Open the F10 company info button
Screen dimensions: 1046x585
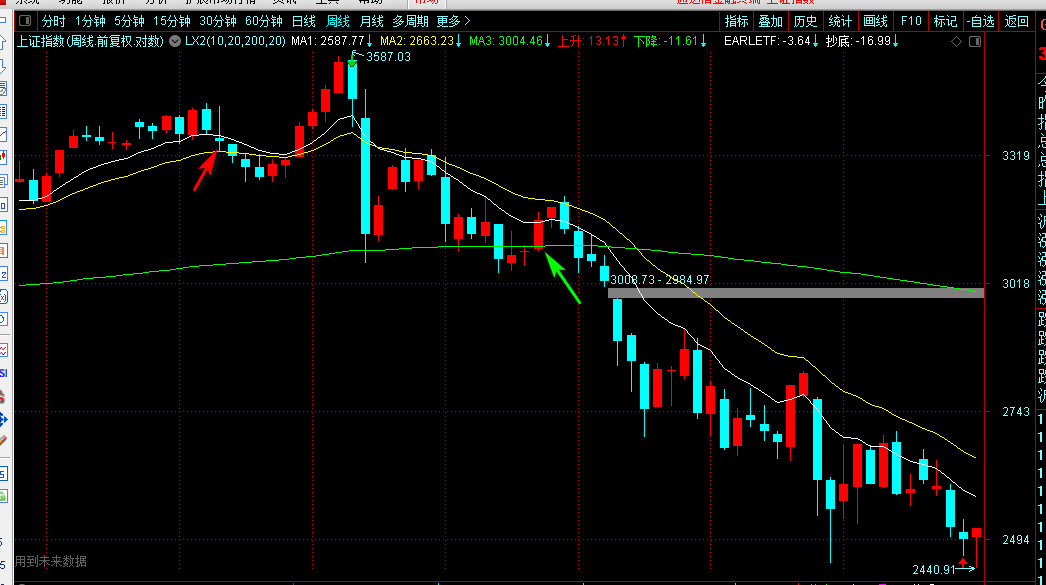click(911, 21)
